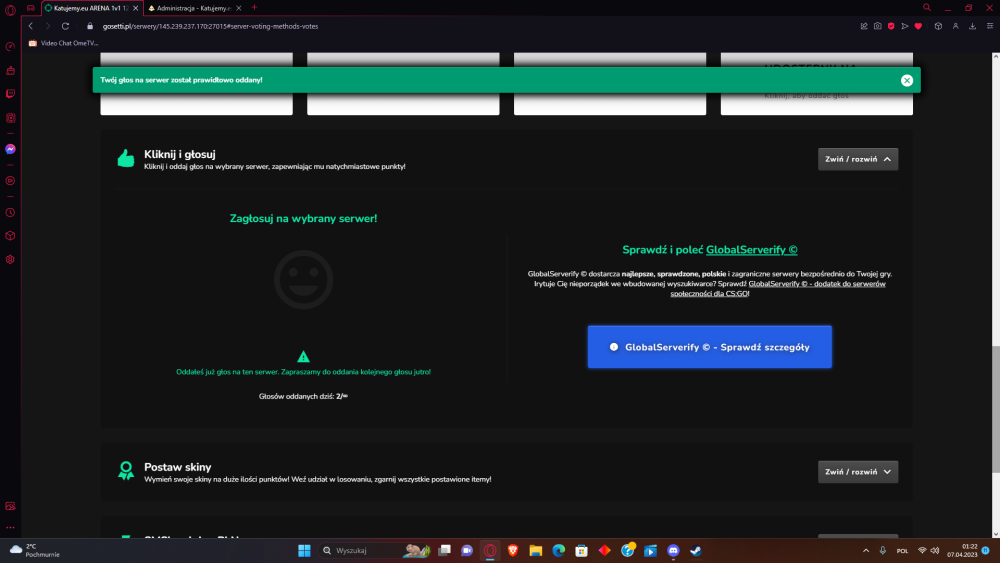Open the profile account icon in toolbar
The height and width of the screenshot is (563, 1000).
pos(955,26)
